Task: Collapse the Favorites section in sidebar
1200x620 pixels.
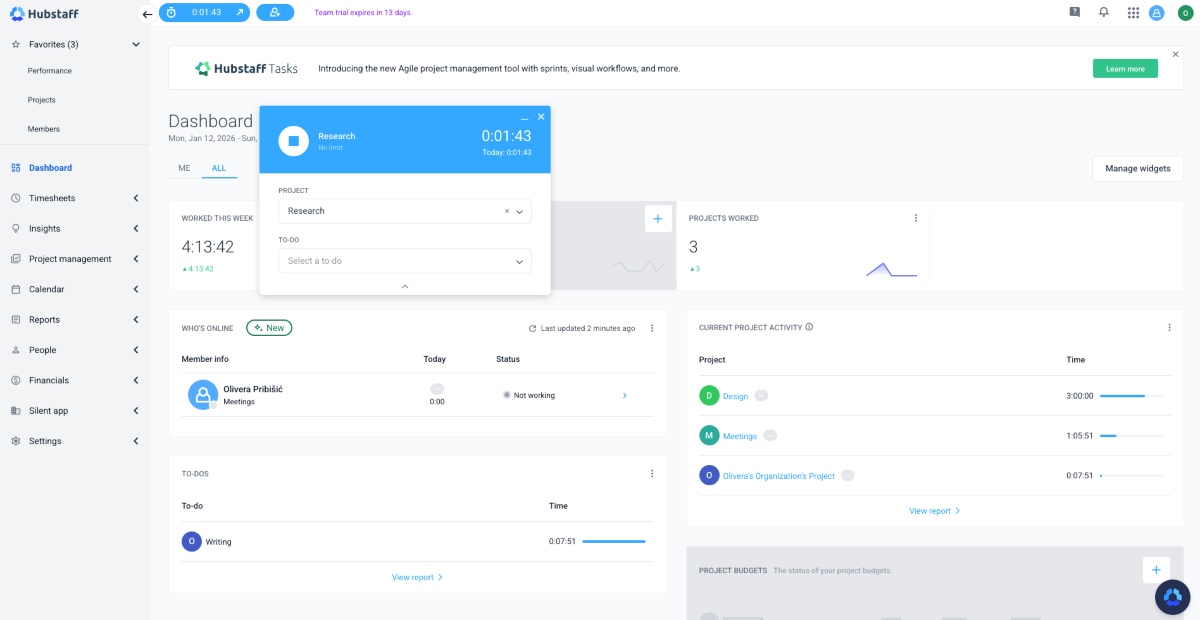Action: click(x=136, y=44)
